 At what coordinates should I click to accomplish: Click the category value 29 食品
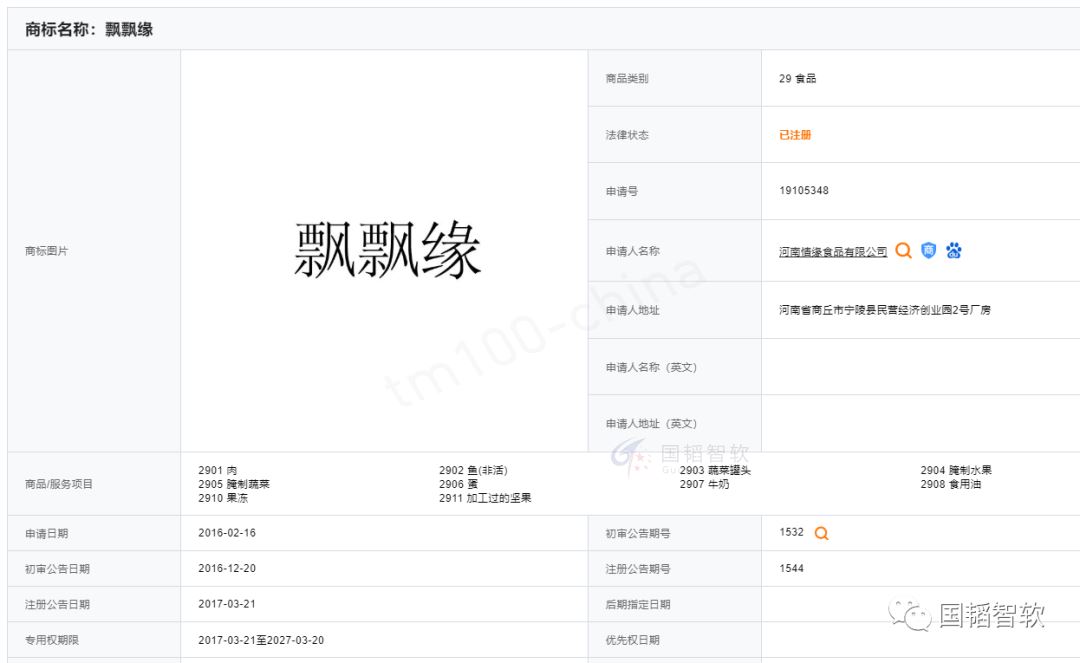tap(798, 78)
